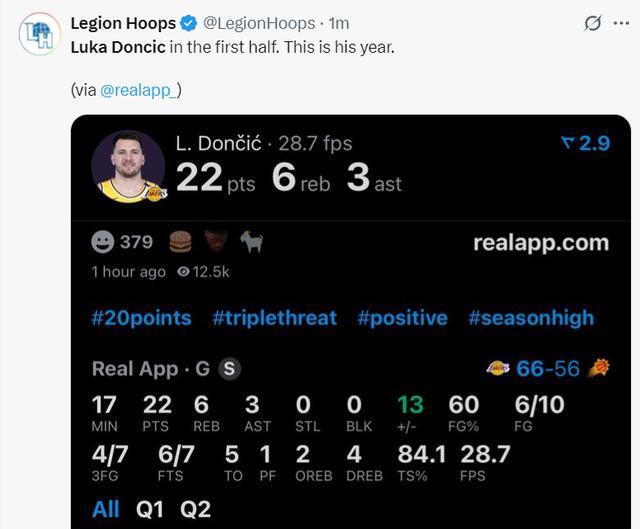Viewport: 640px width, 529px height.
Task: Switch to the Q2 tab
Action: click(196, 509)
